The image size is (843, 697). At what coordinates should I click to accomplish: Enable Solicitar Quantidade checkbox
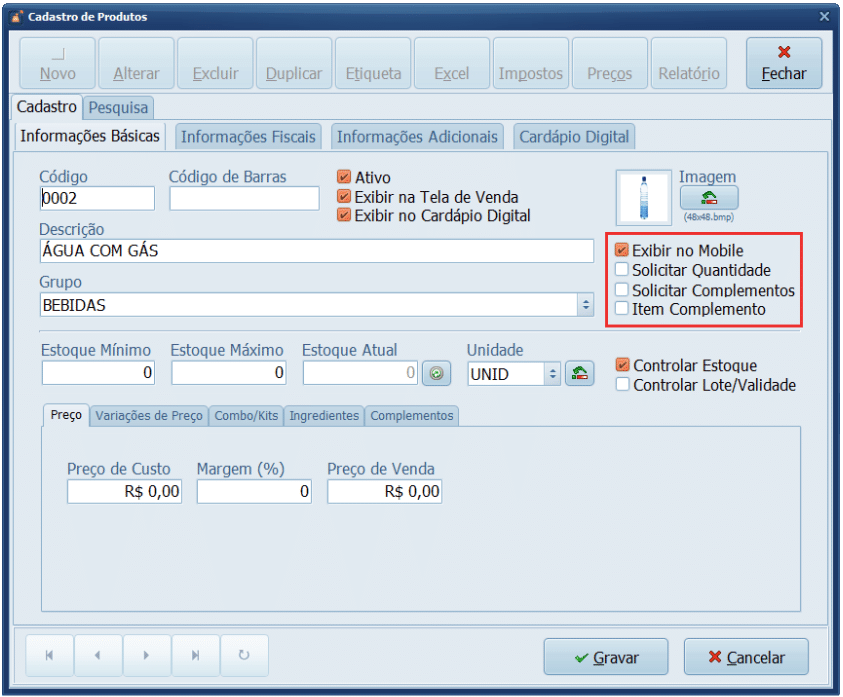pyautogui.click(x=622, y=270)
